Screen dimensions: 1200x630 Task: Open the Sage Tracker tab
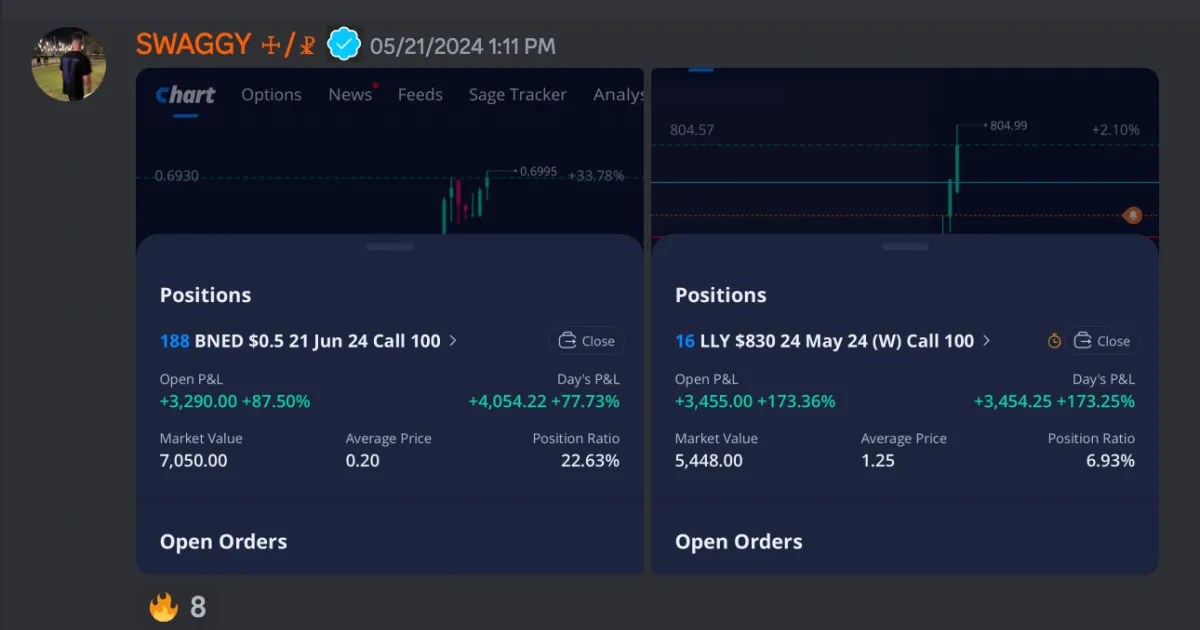(x=518, y=95)
